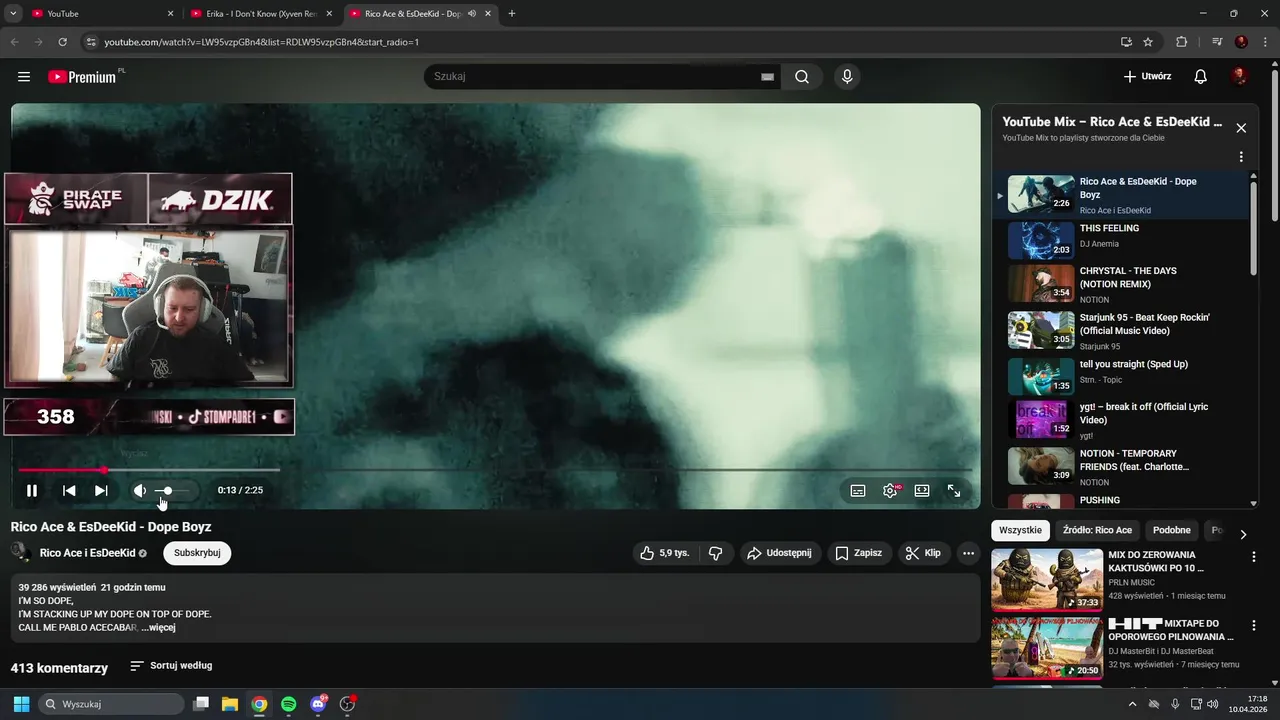Open Spotify from the taskbar

(288, 704)
